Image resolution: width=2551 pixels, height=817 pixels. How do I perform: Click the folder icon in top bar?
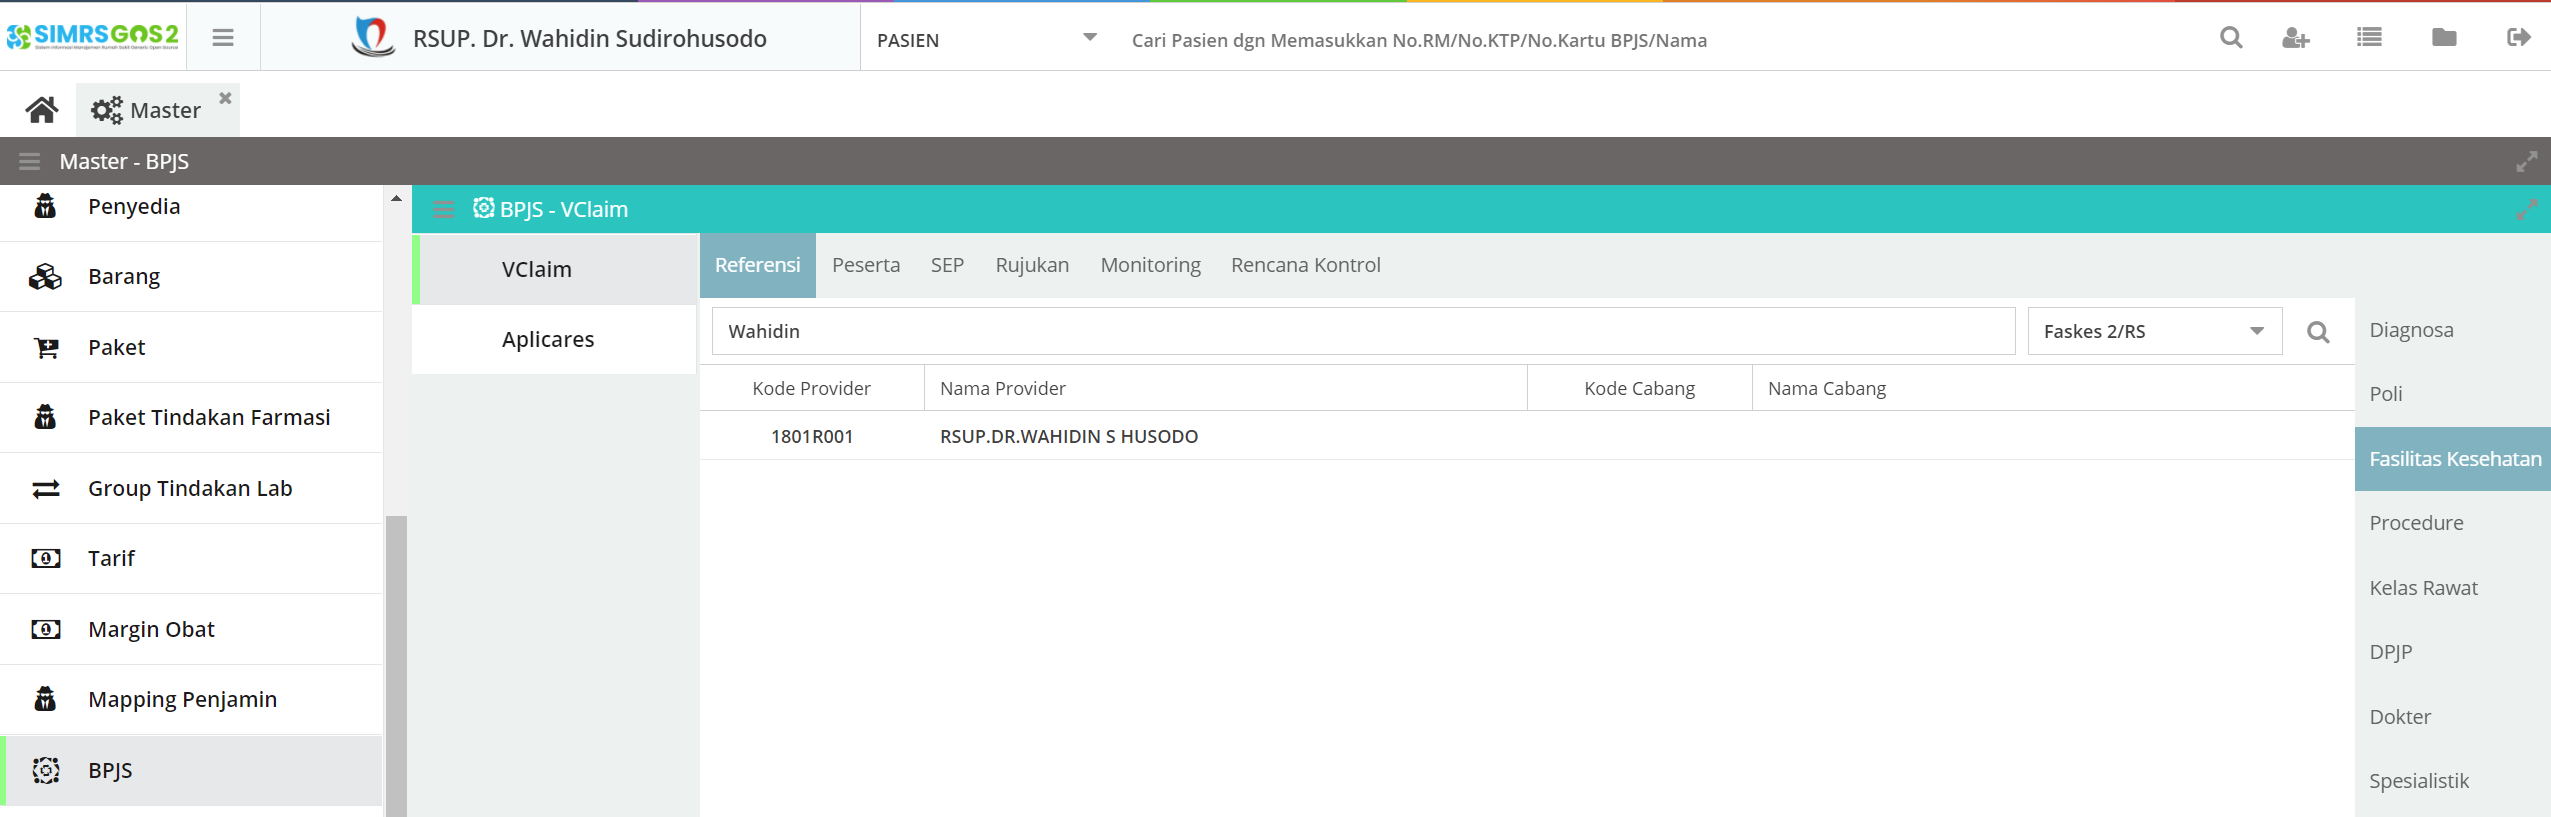click(2444, 38)
